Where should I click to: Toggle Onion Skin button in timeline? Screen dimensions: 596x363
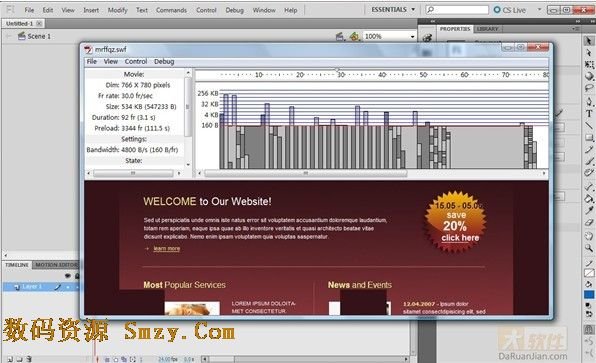[108, 359]
